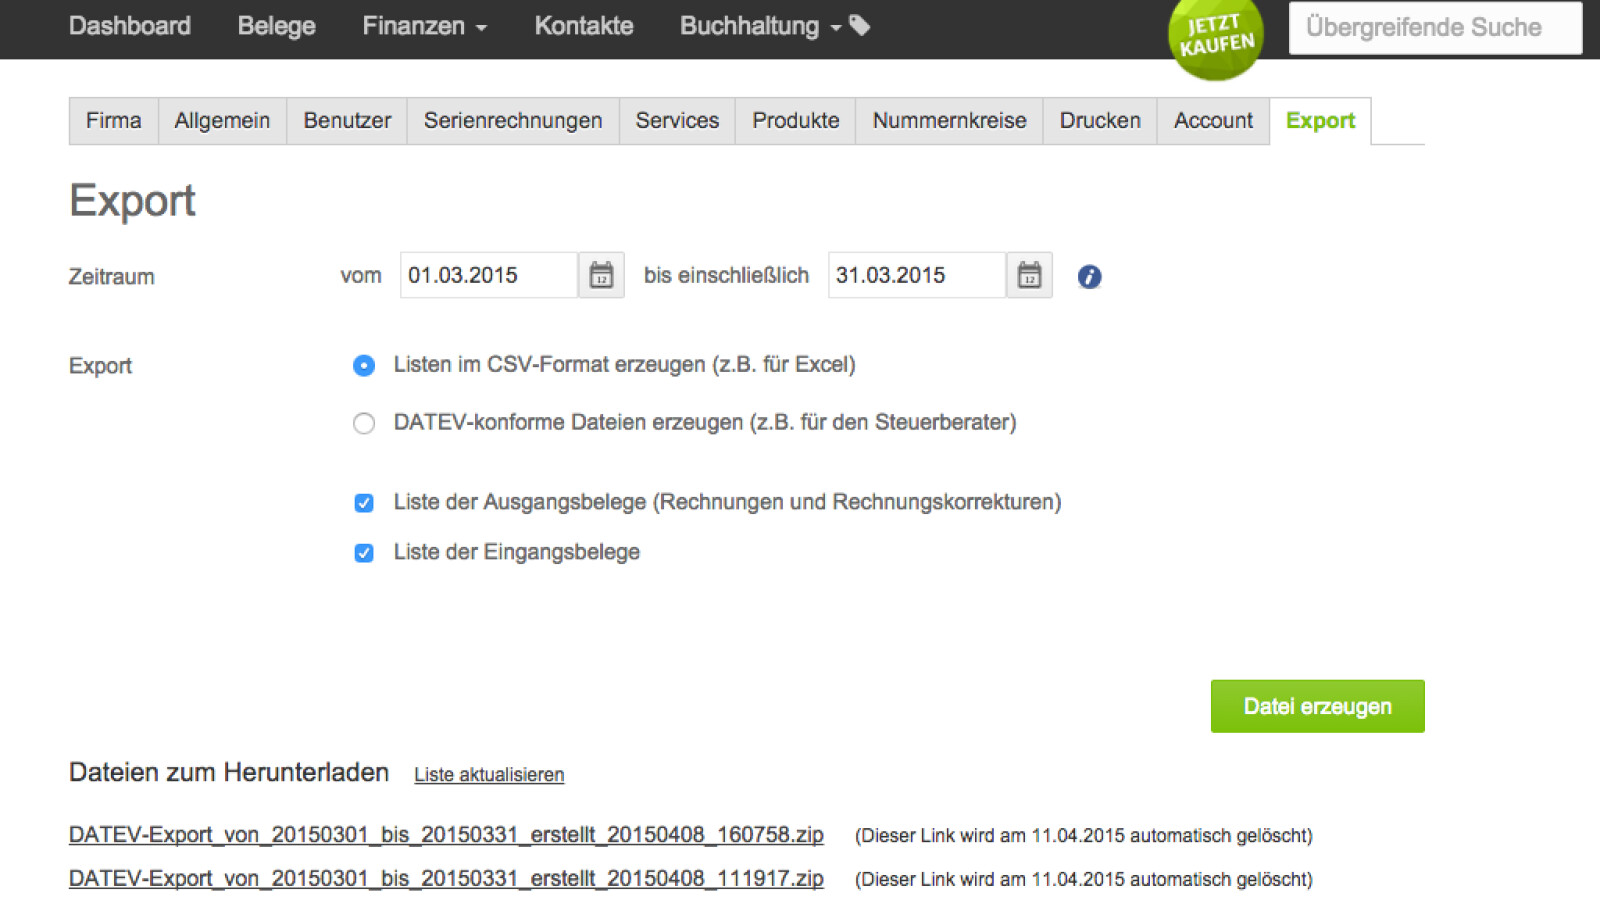Click the Datei erzeugen button
The image size is (1600, 900).
(1318, 706)
